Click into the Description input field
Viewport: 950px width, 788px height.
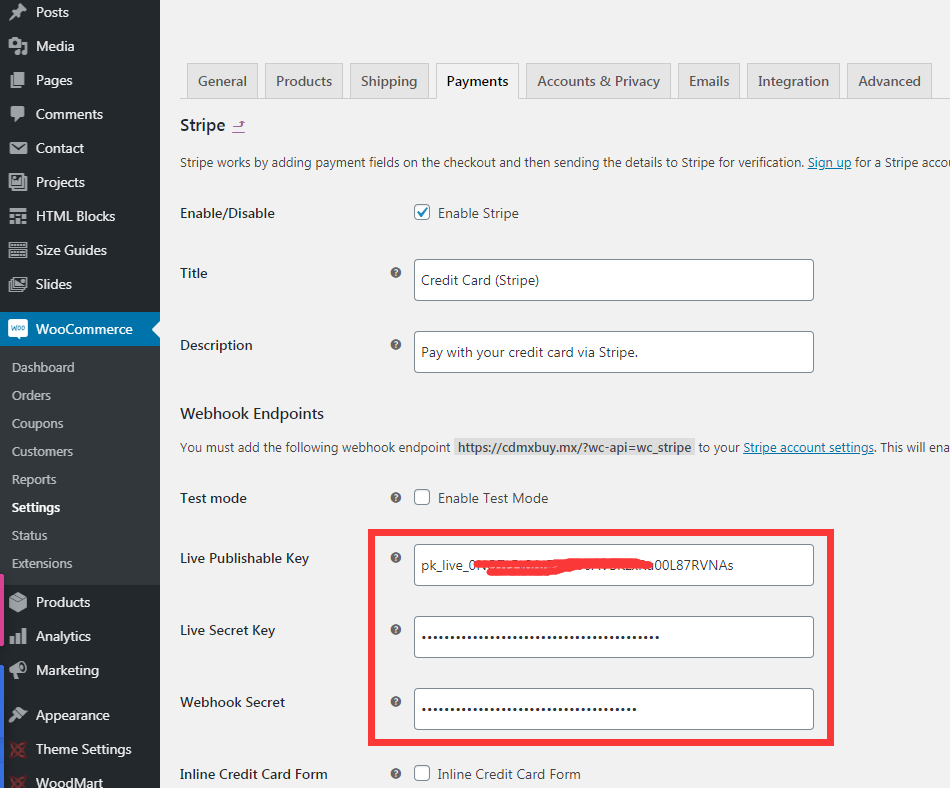click(x=614, y=352)
